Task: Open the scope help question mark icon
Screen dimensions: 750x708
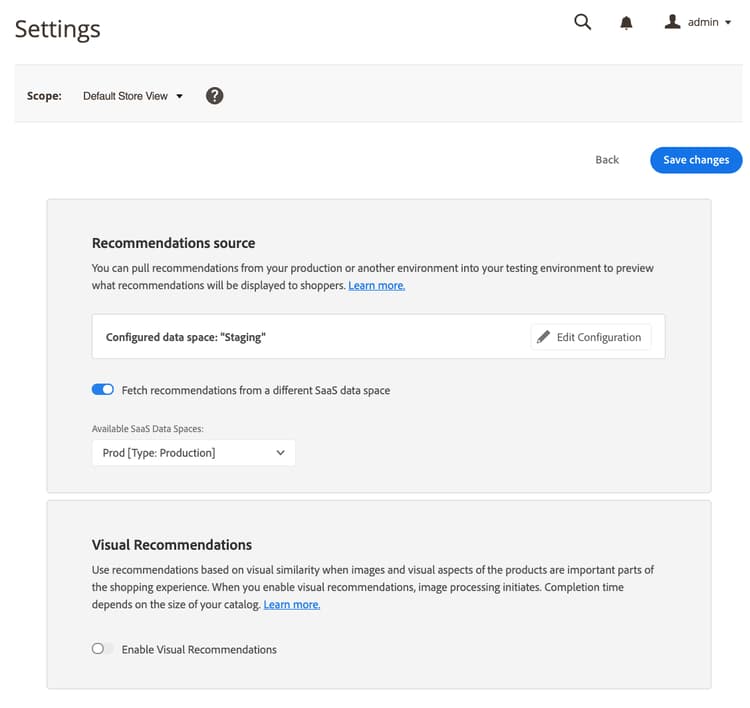Action: [214, 96]
